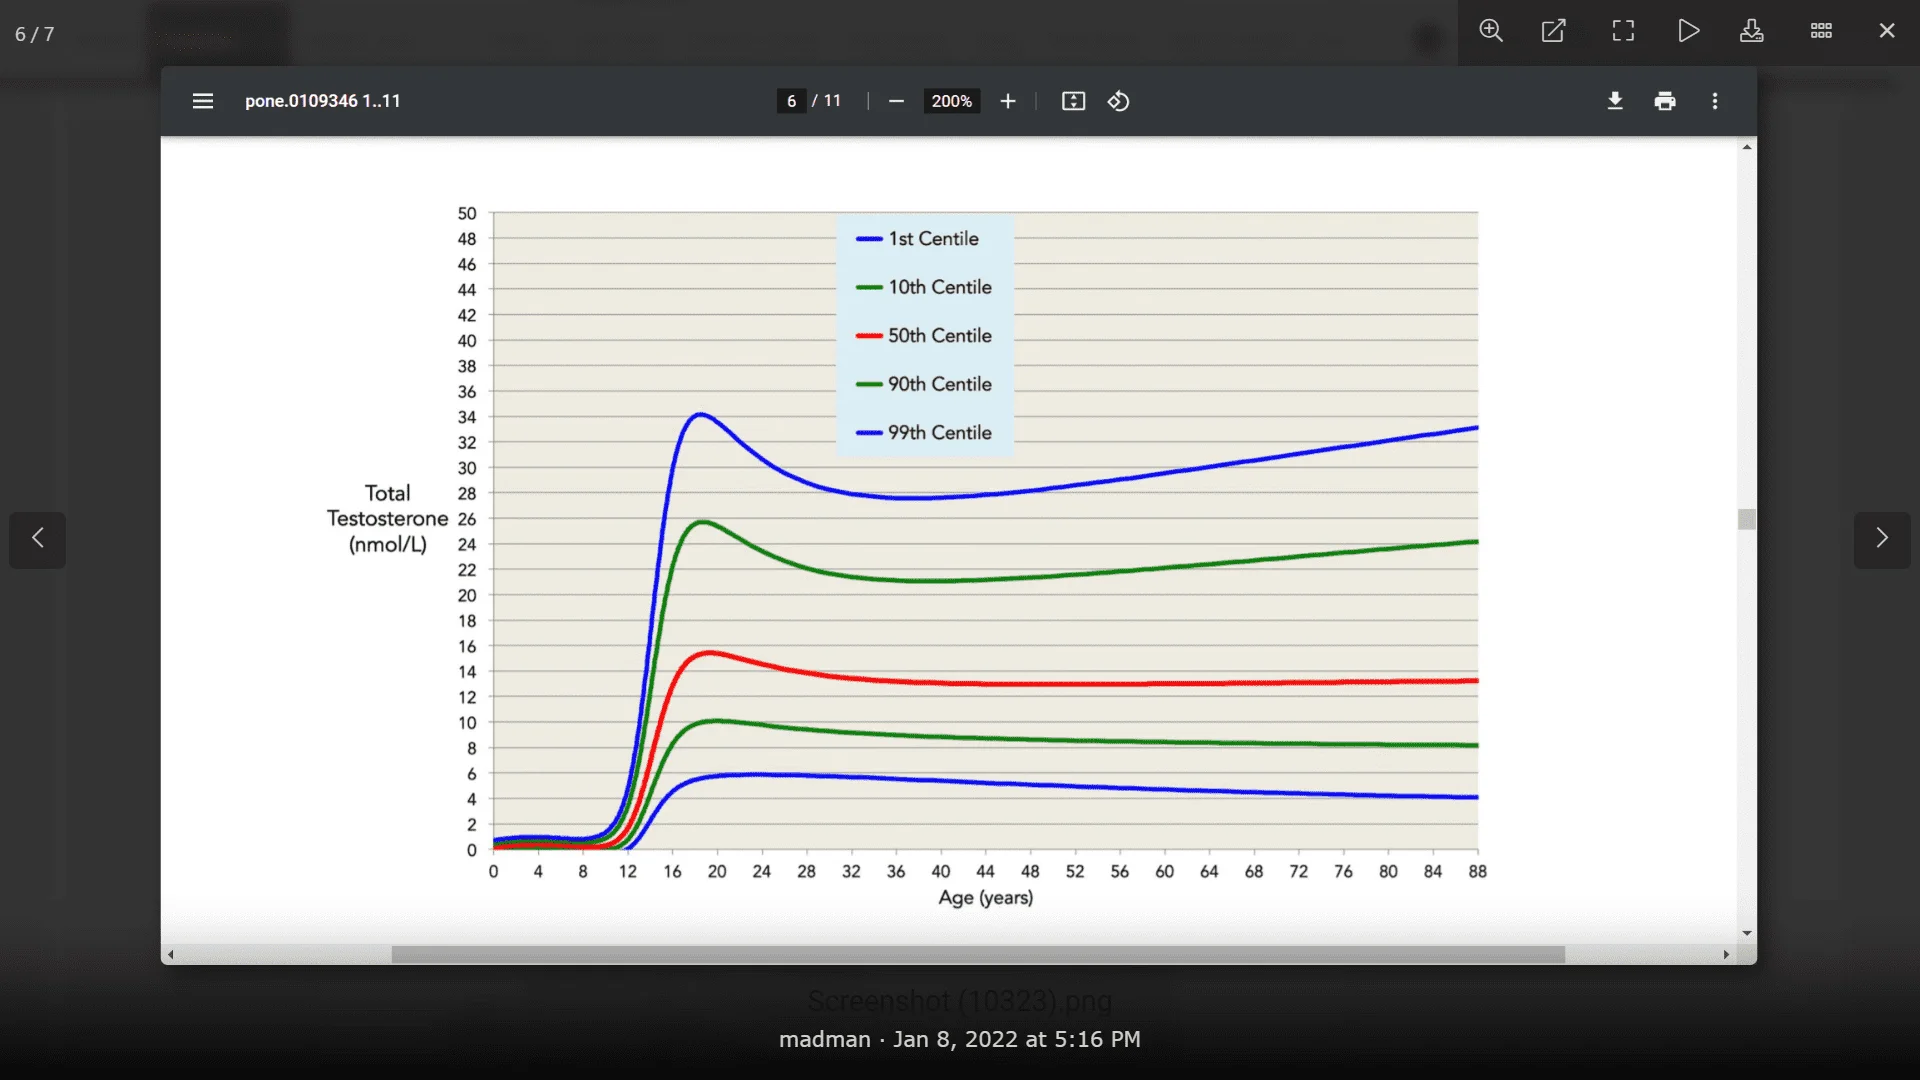Click the scroll down arrow

click(x=1747, y=933)
